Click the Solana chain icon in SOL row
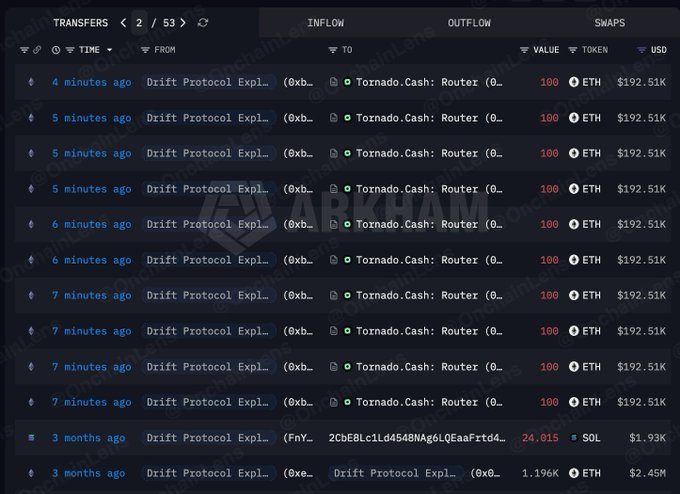Image resolution: width=680 pixels, height=494 pixels. (31, 437)
